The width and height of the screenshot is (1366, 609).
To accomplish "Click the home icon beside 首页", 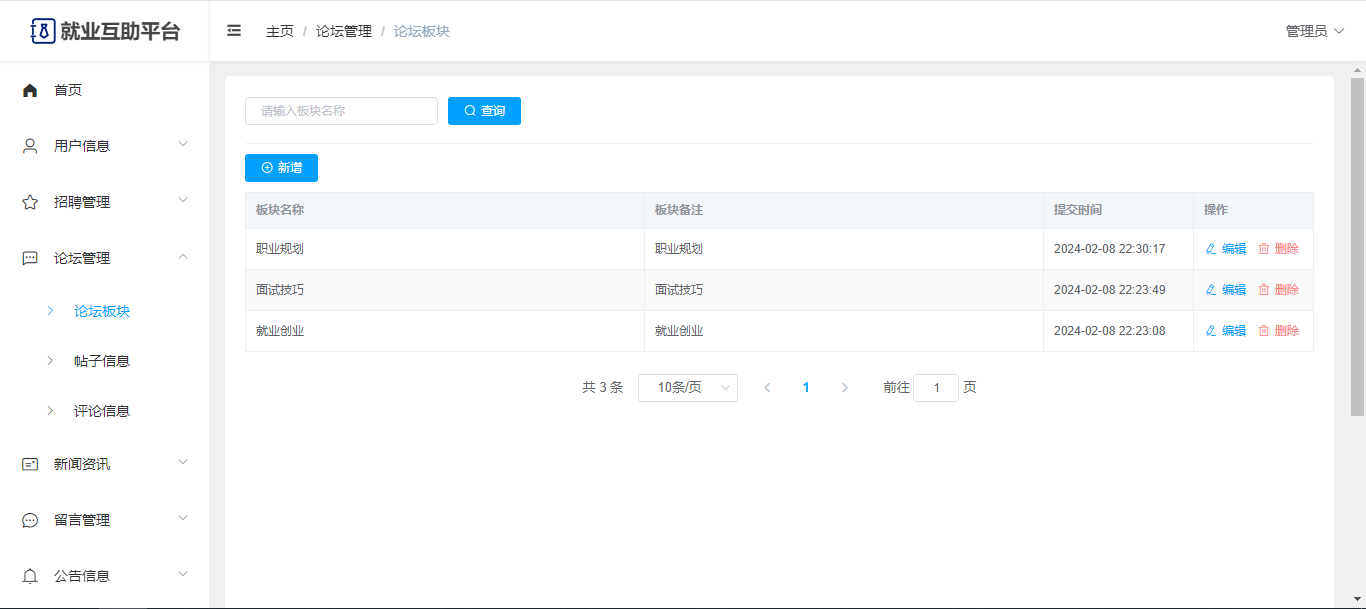I will [30, 90].
